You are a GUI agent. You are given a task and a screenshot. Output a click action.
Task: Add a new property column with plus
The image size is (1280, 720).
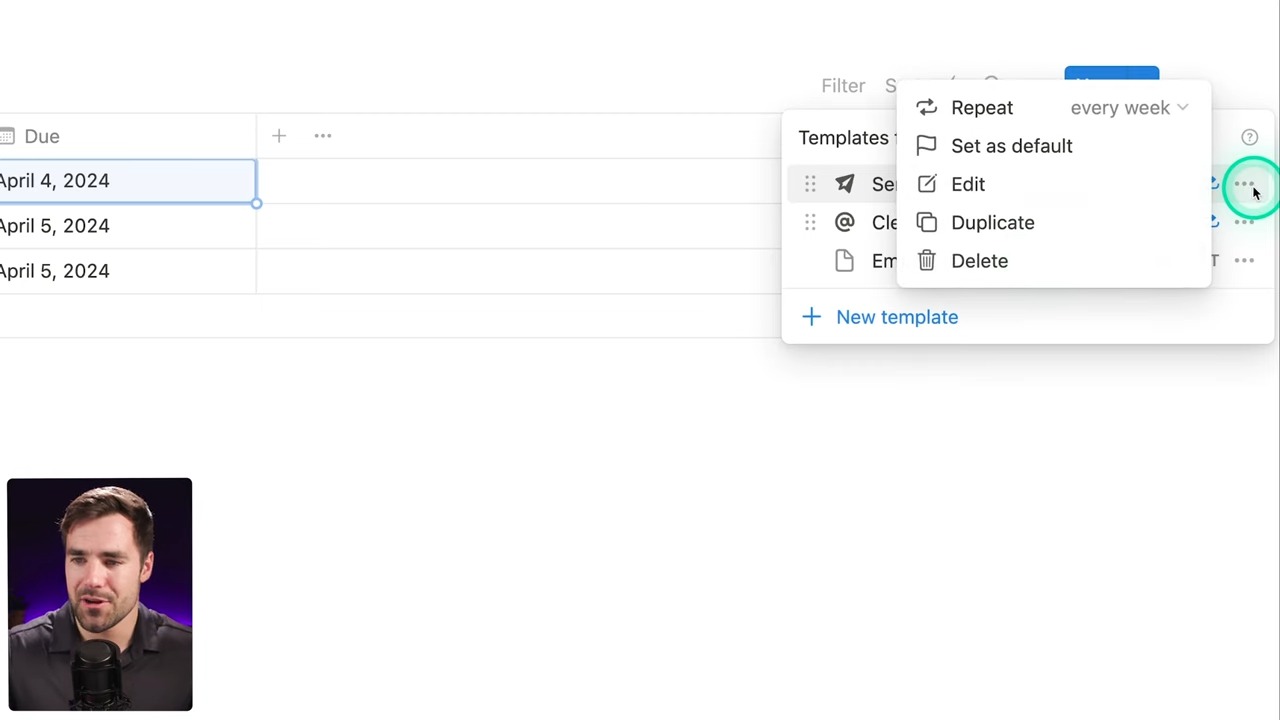click(279, 136)
